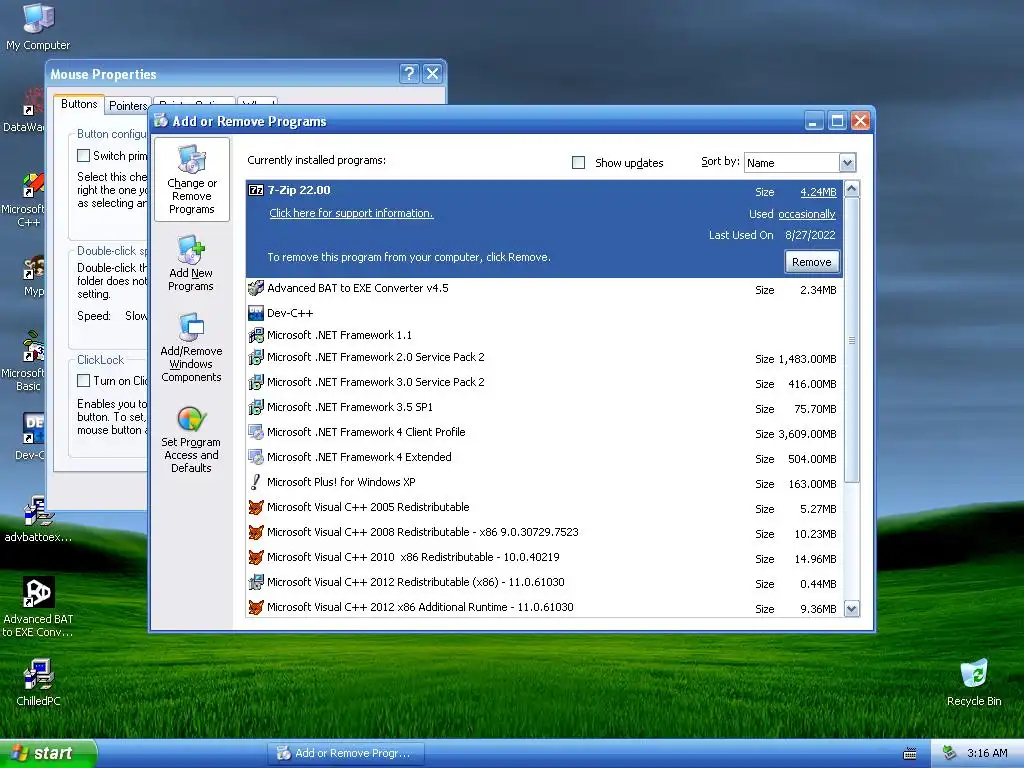
Task: Select Add New Programs in sidebar
Action: 191,263
